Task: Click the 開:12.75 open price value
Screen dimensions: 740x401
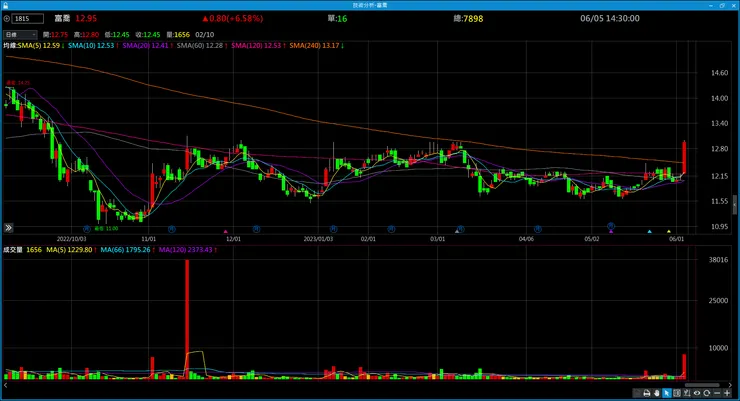Action: 55,35
